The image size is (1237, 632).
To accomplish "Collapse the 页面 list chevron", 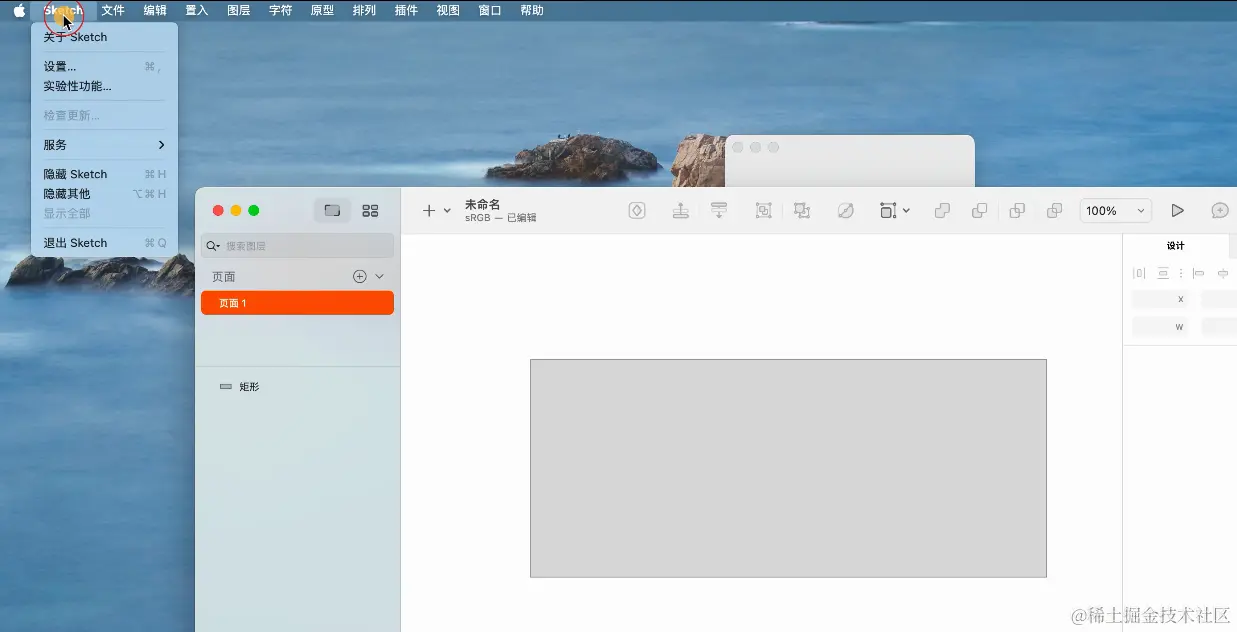I will 379,276.
